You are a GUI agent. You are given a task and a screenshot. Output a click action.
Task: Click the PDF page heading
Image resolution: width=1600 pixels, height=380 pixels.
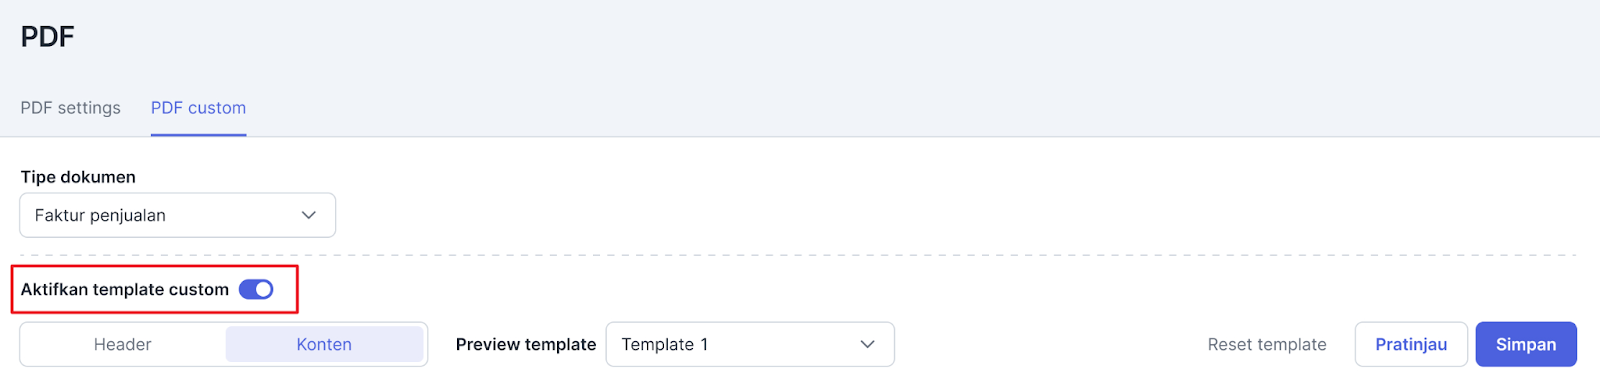coord(48,37)
